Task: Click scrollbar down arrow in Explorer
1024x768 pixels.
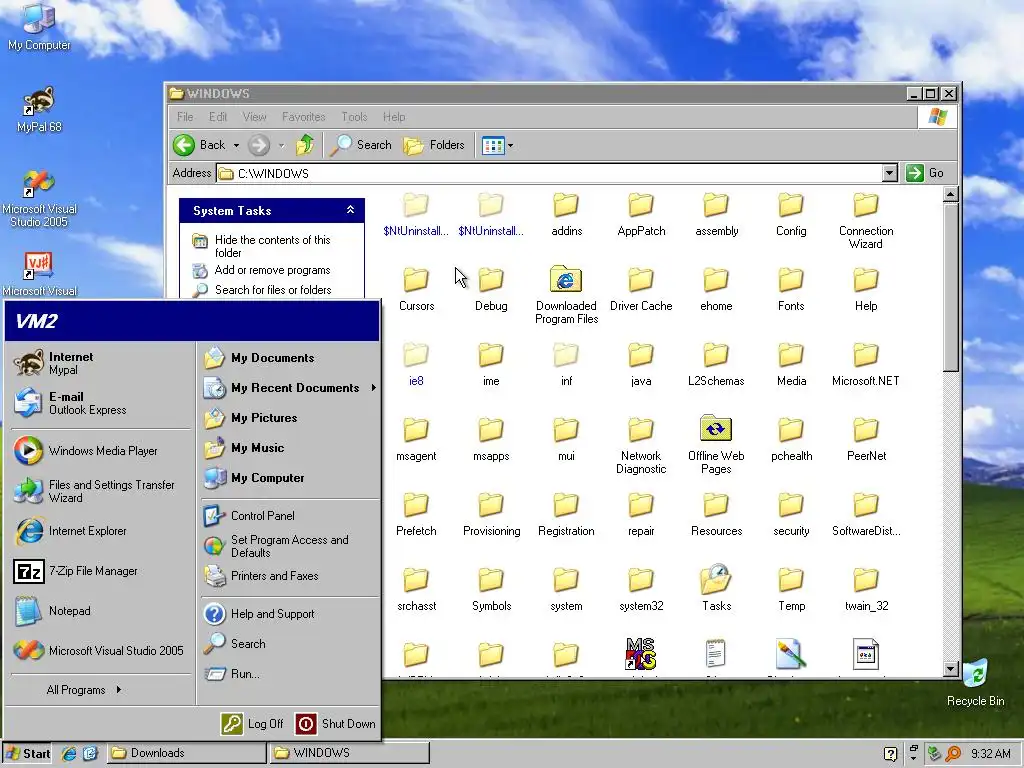Action: click(x=950, y=669)
